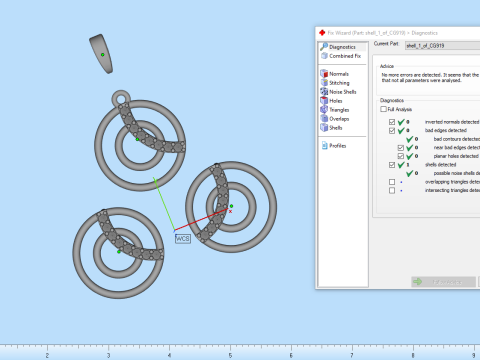The width and height of the screenshot is (480, 360).
Task: Select the Holes fix icon
Action: point(324,101)
